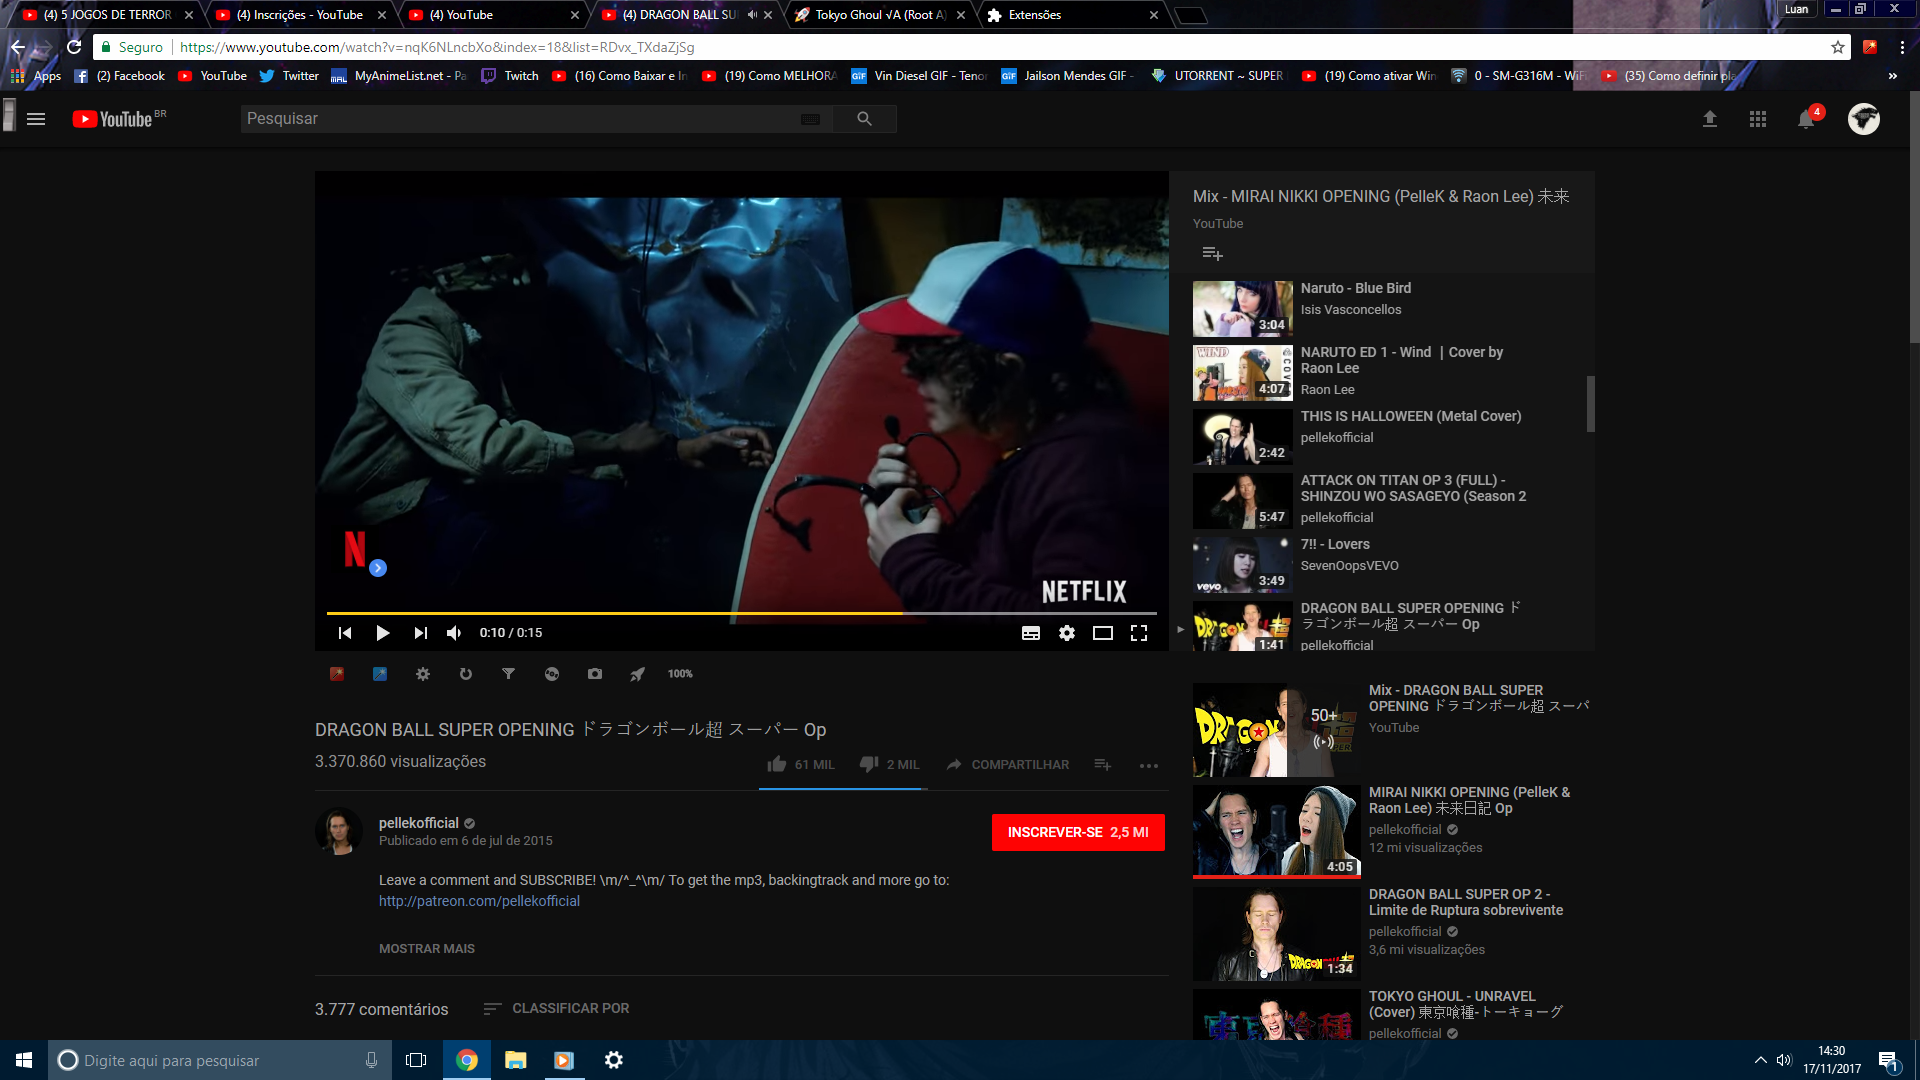Click COMPARTILHAR share button
This screenshot has height=1080, width=1920.
1007,764
